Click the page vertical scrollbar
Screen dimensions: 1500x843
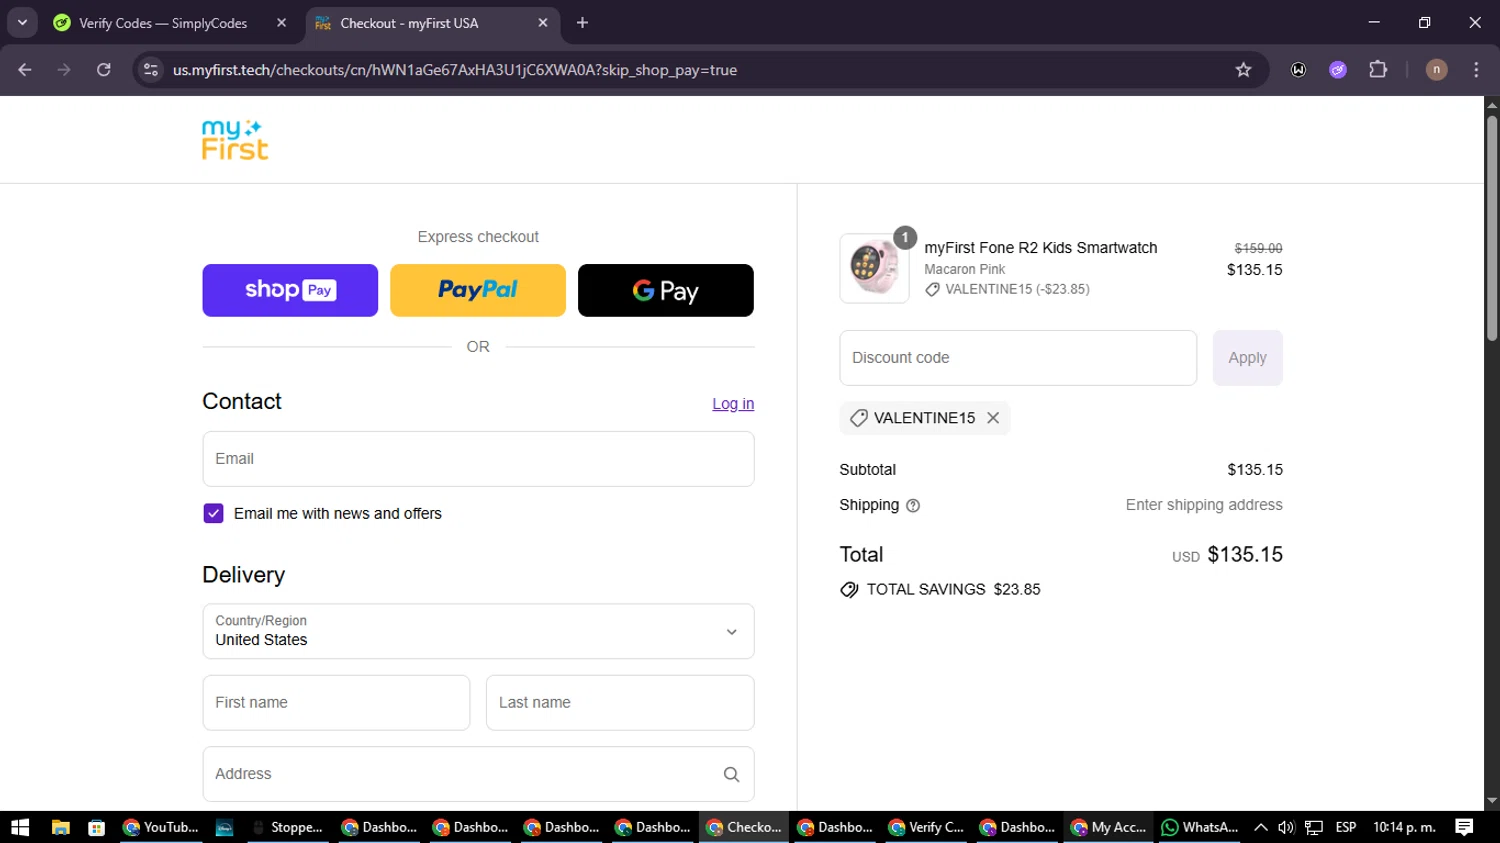point(1492,228)
